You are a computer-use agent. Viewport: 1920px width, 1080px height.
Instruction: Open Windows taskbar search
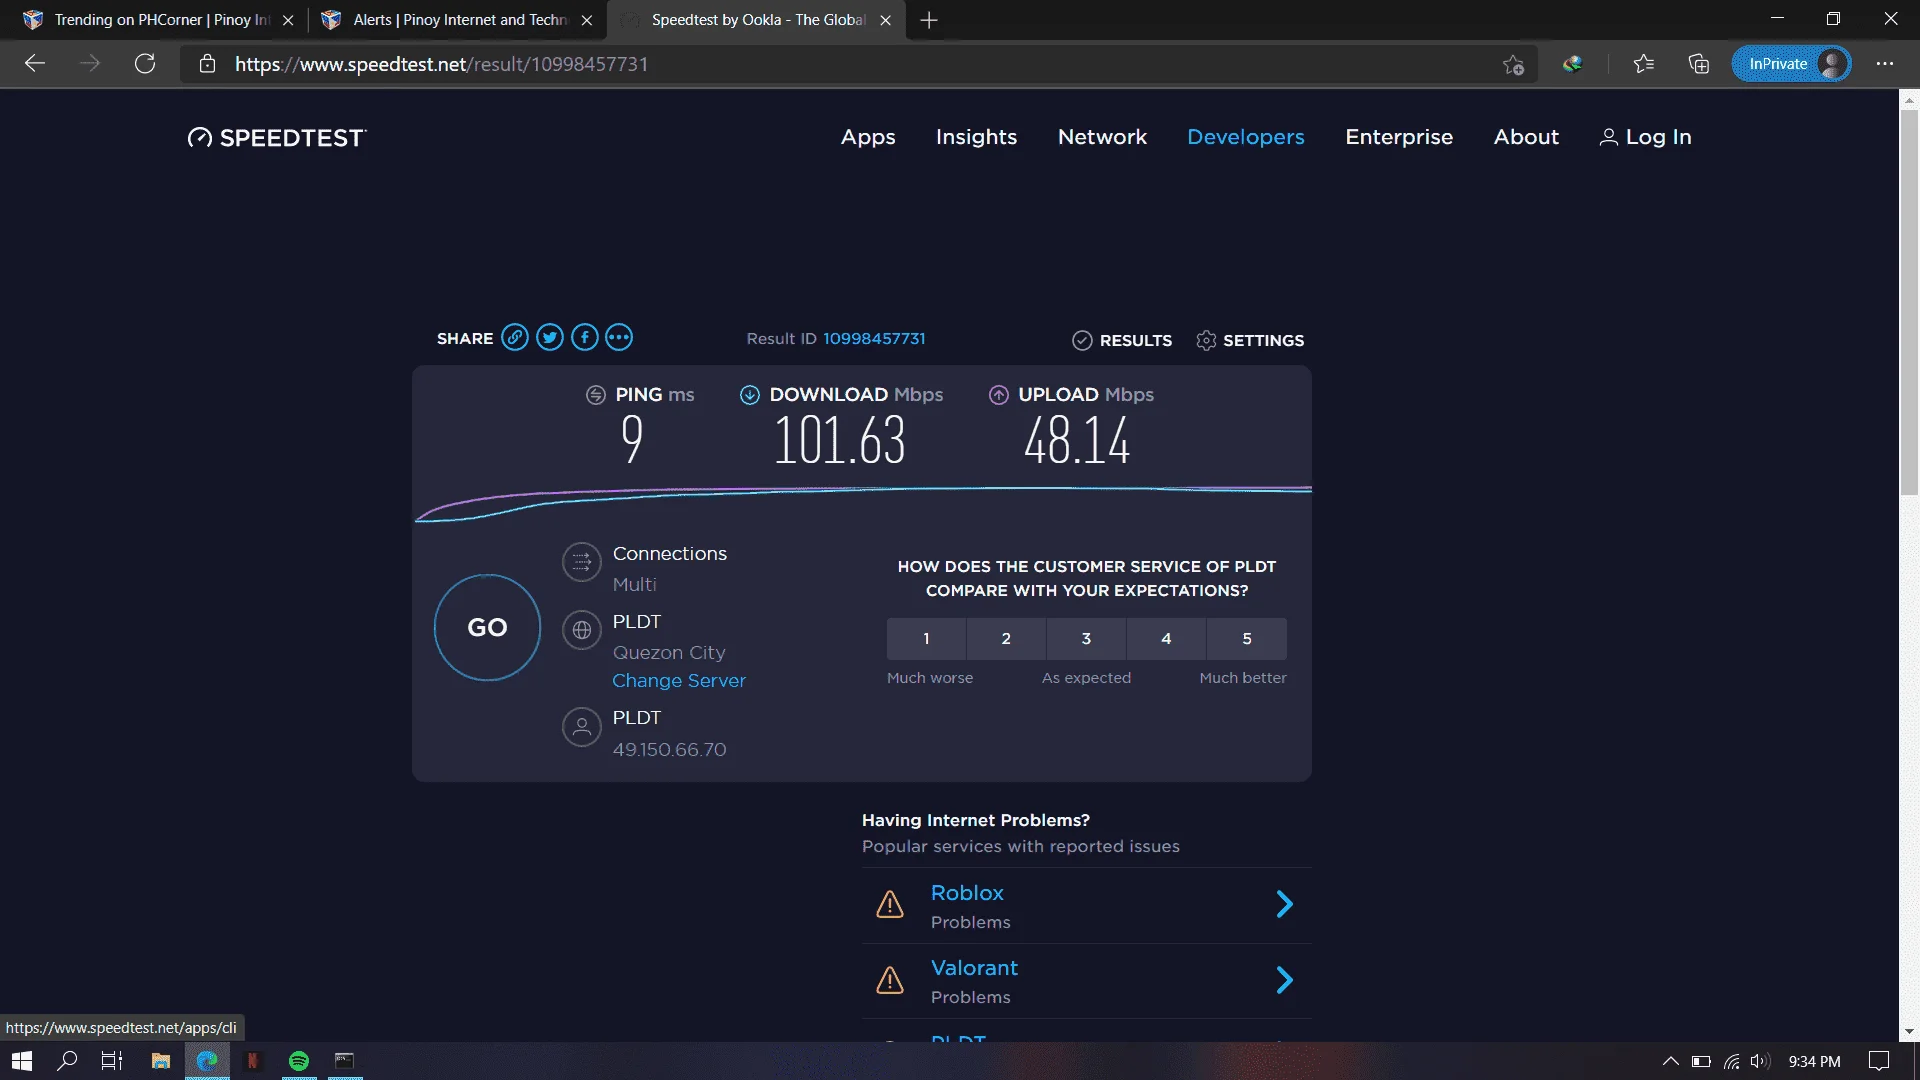click(x=67, y=1061)
